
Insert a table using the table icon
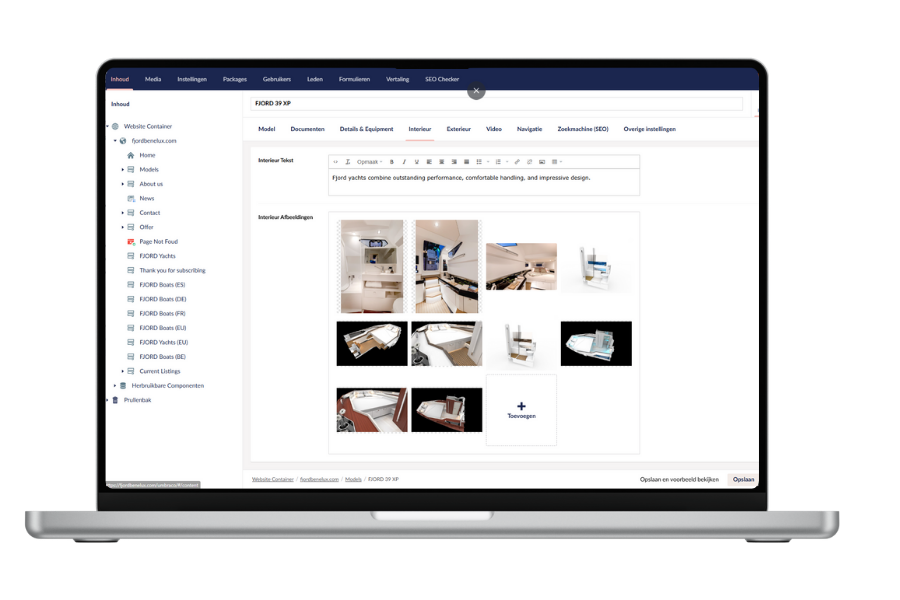click(x=555, y=160)
